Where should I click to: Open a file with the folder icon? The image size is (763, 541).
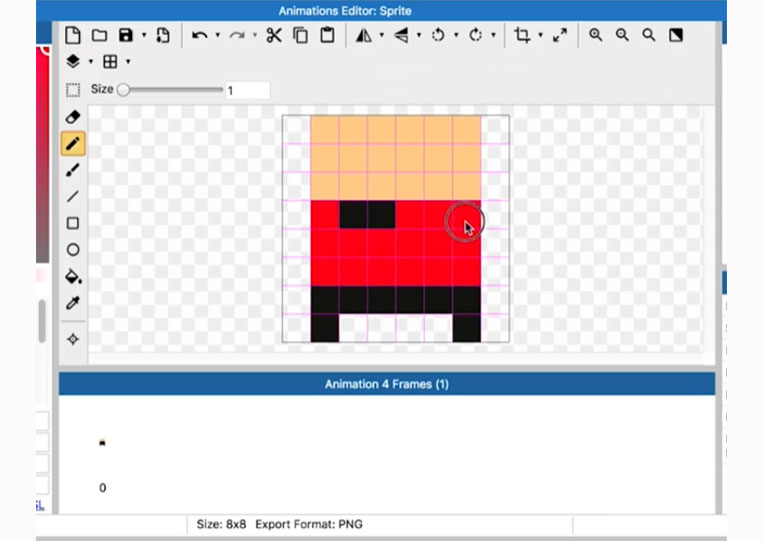(100, 35)
